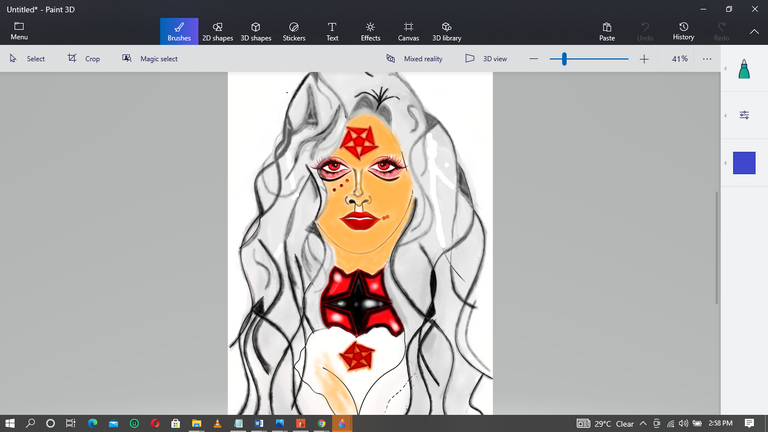Open the Mail app in the taskbar
Image resolution: width=768 pixels, height=432 pixels.
click(113, 423)
